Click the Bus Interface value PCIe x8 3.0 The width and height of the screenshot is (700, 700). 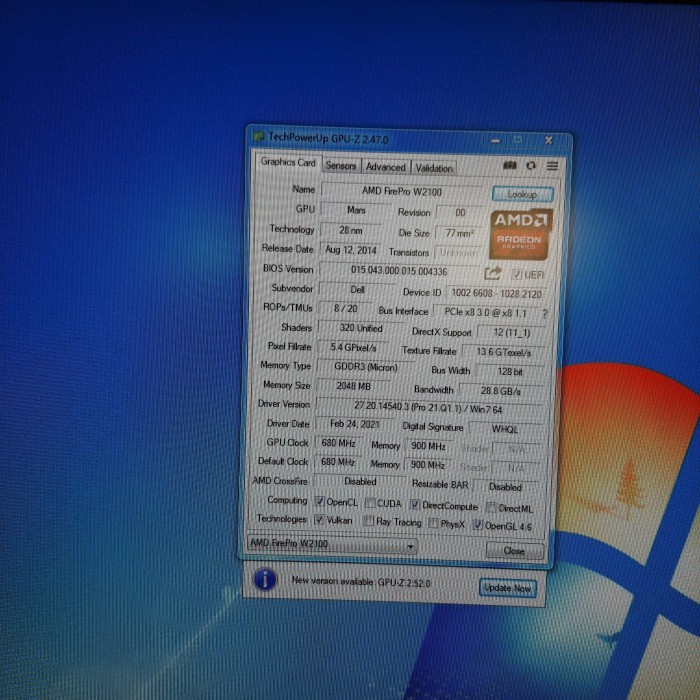coord(485,312)
